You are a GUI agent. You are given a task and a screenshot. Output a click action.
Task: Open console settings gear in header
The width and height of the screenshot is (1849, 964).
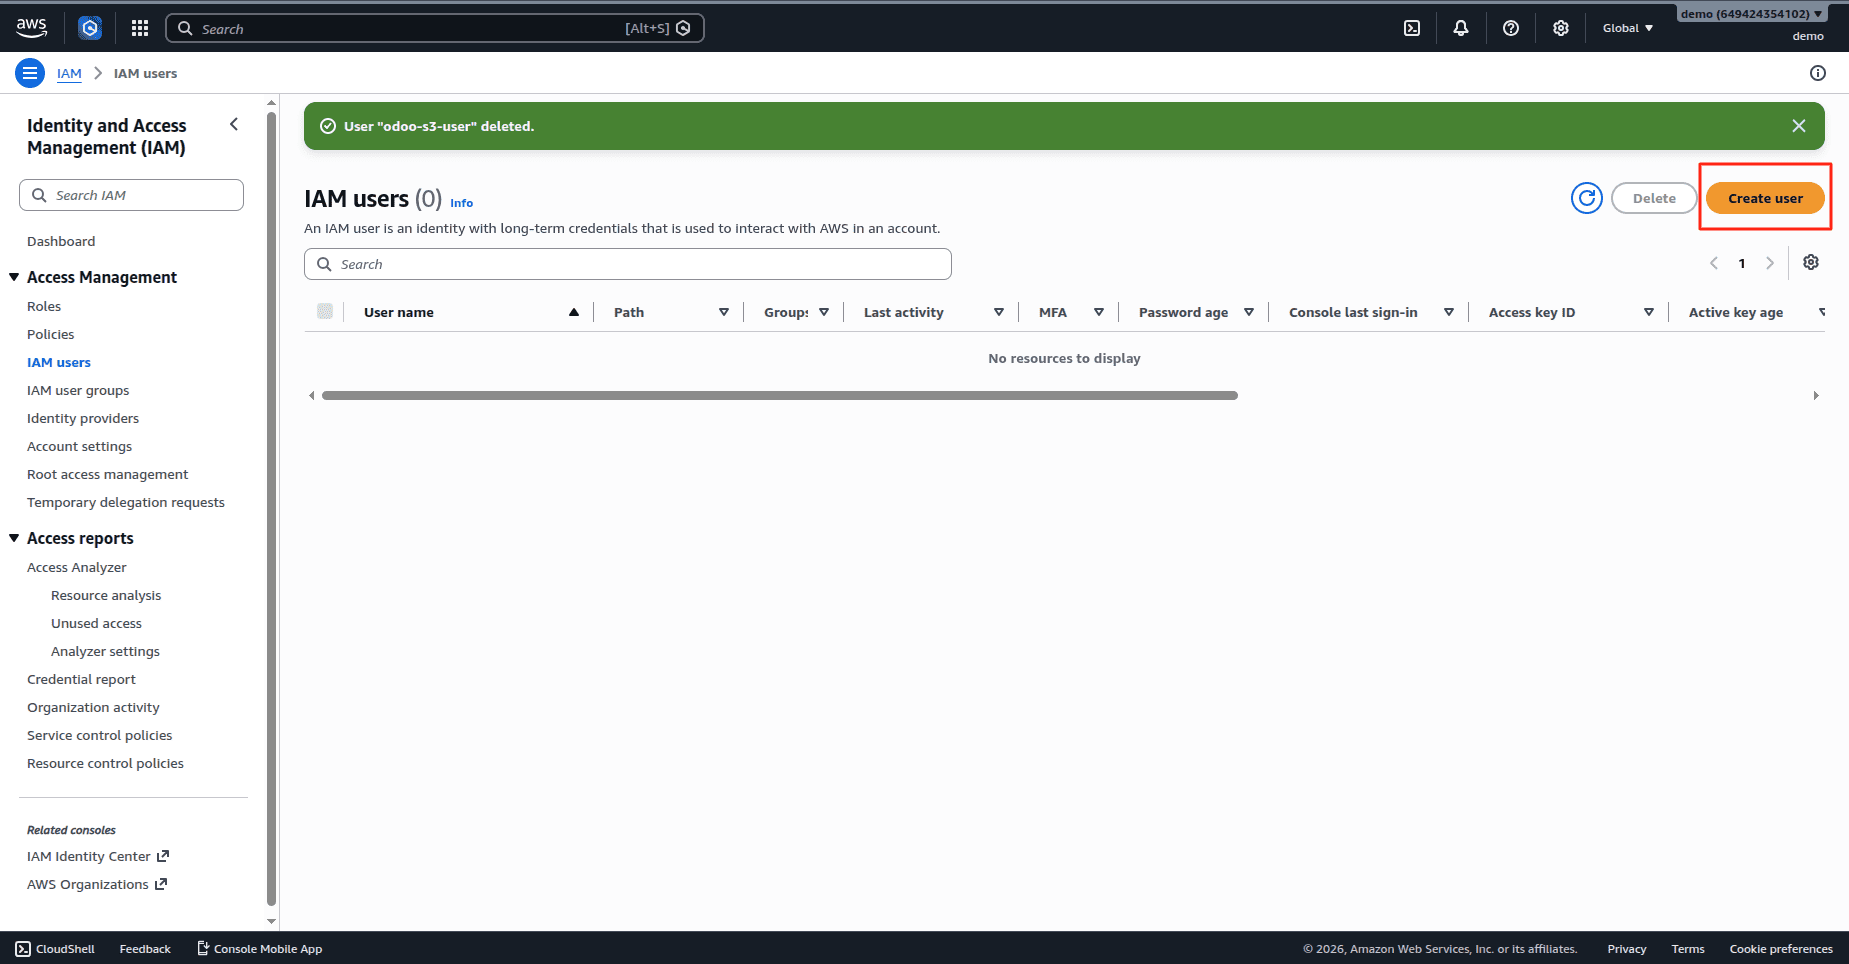[x=1561, y=28]
